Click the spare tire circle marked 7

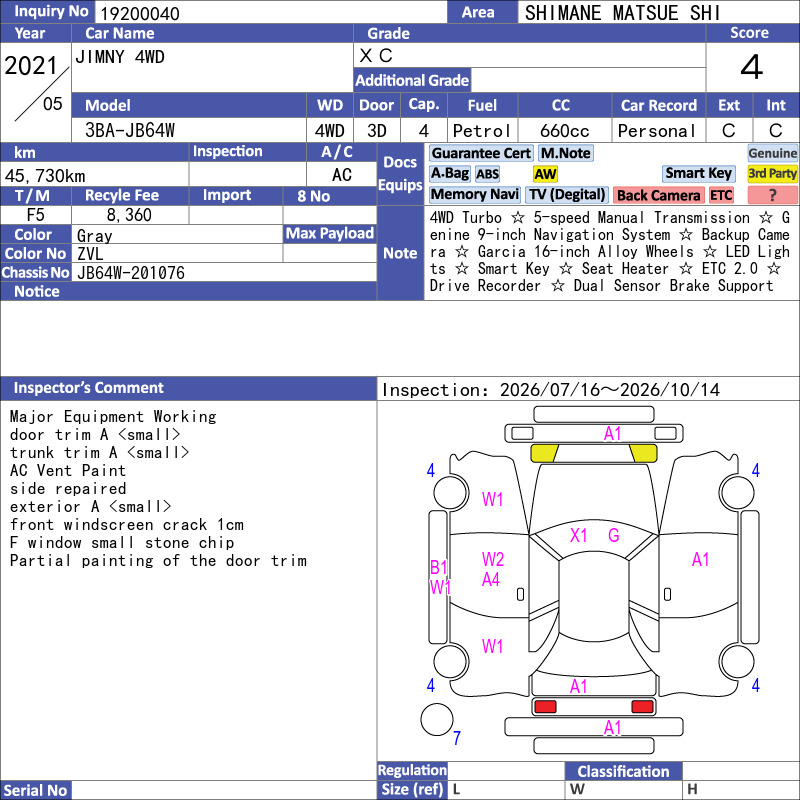[x=437, y=720]
